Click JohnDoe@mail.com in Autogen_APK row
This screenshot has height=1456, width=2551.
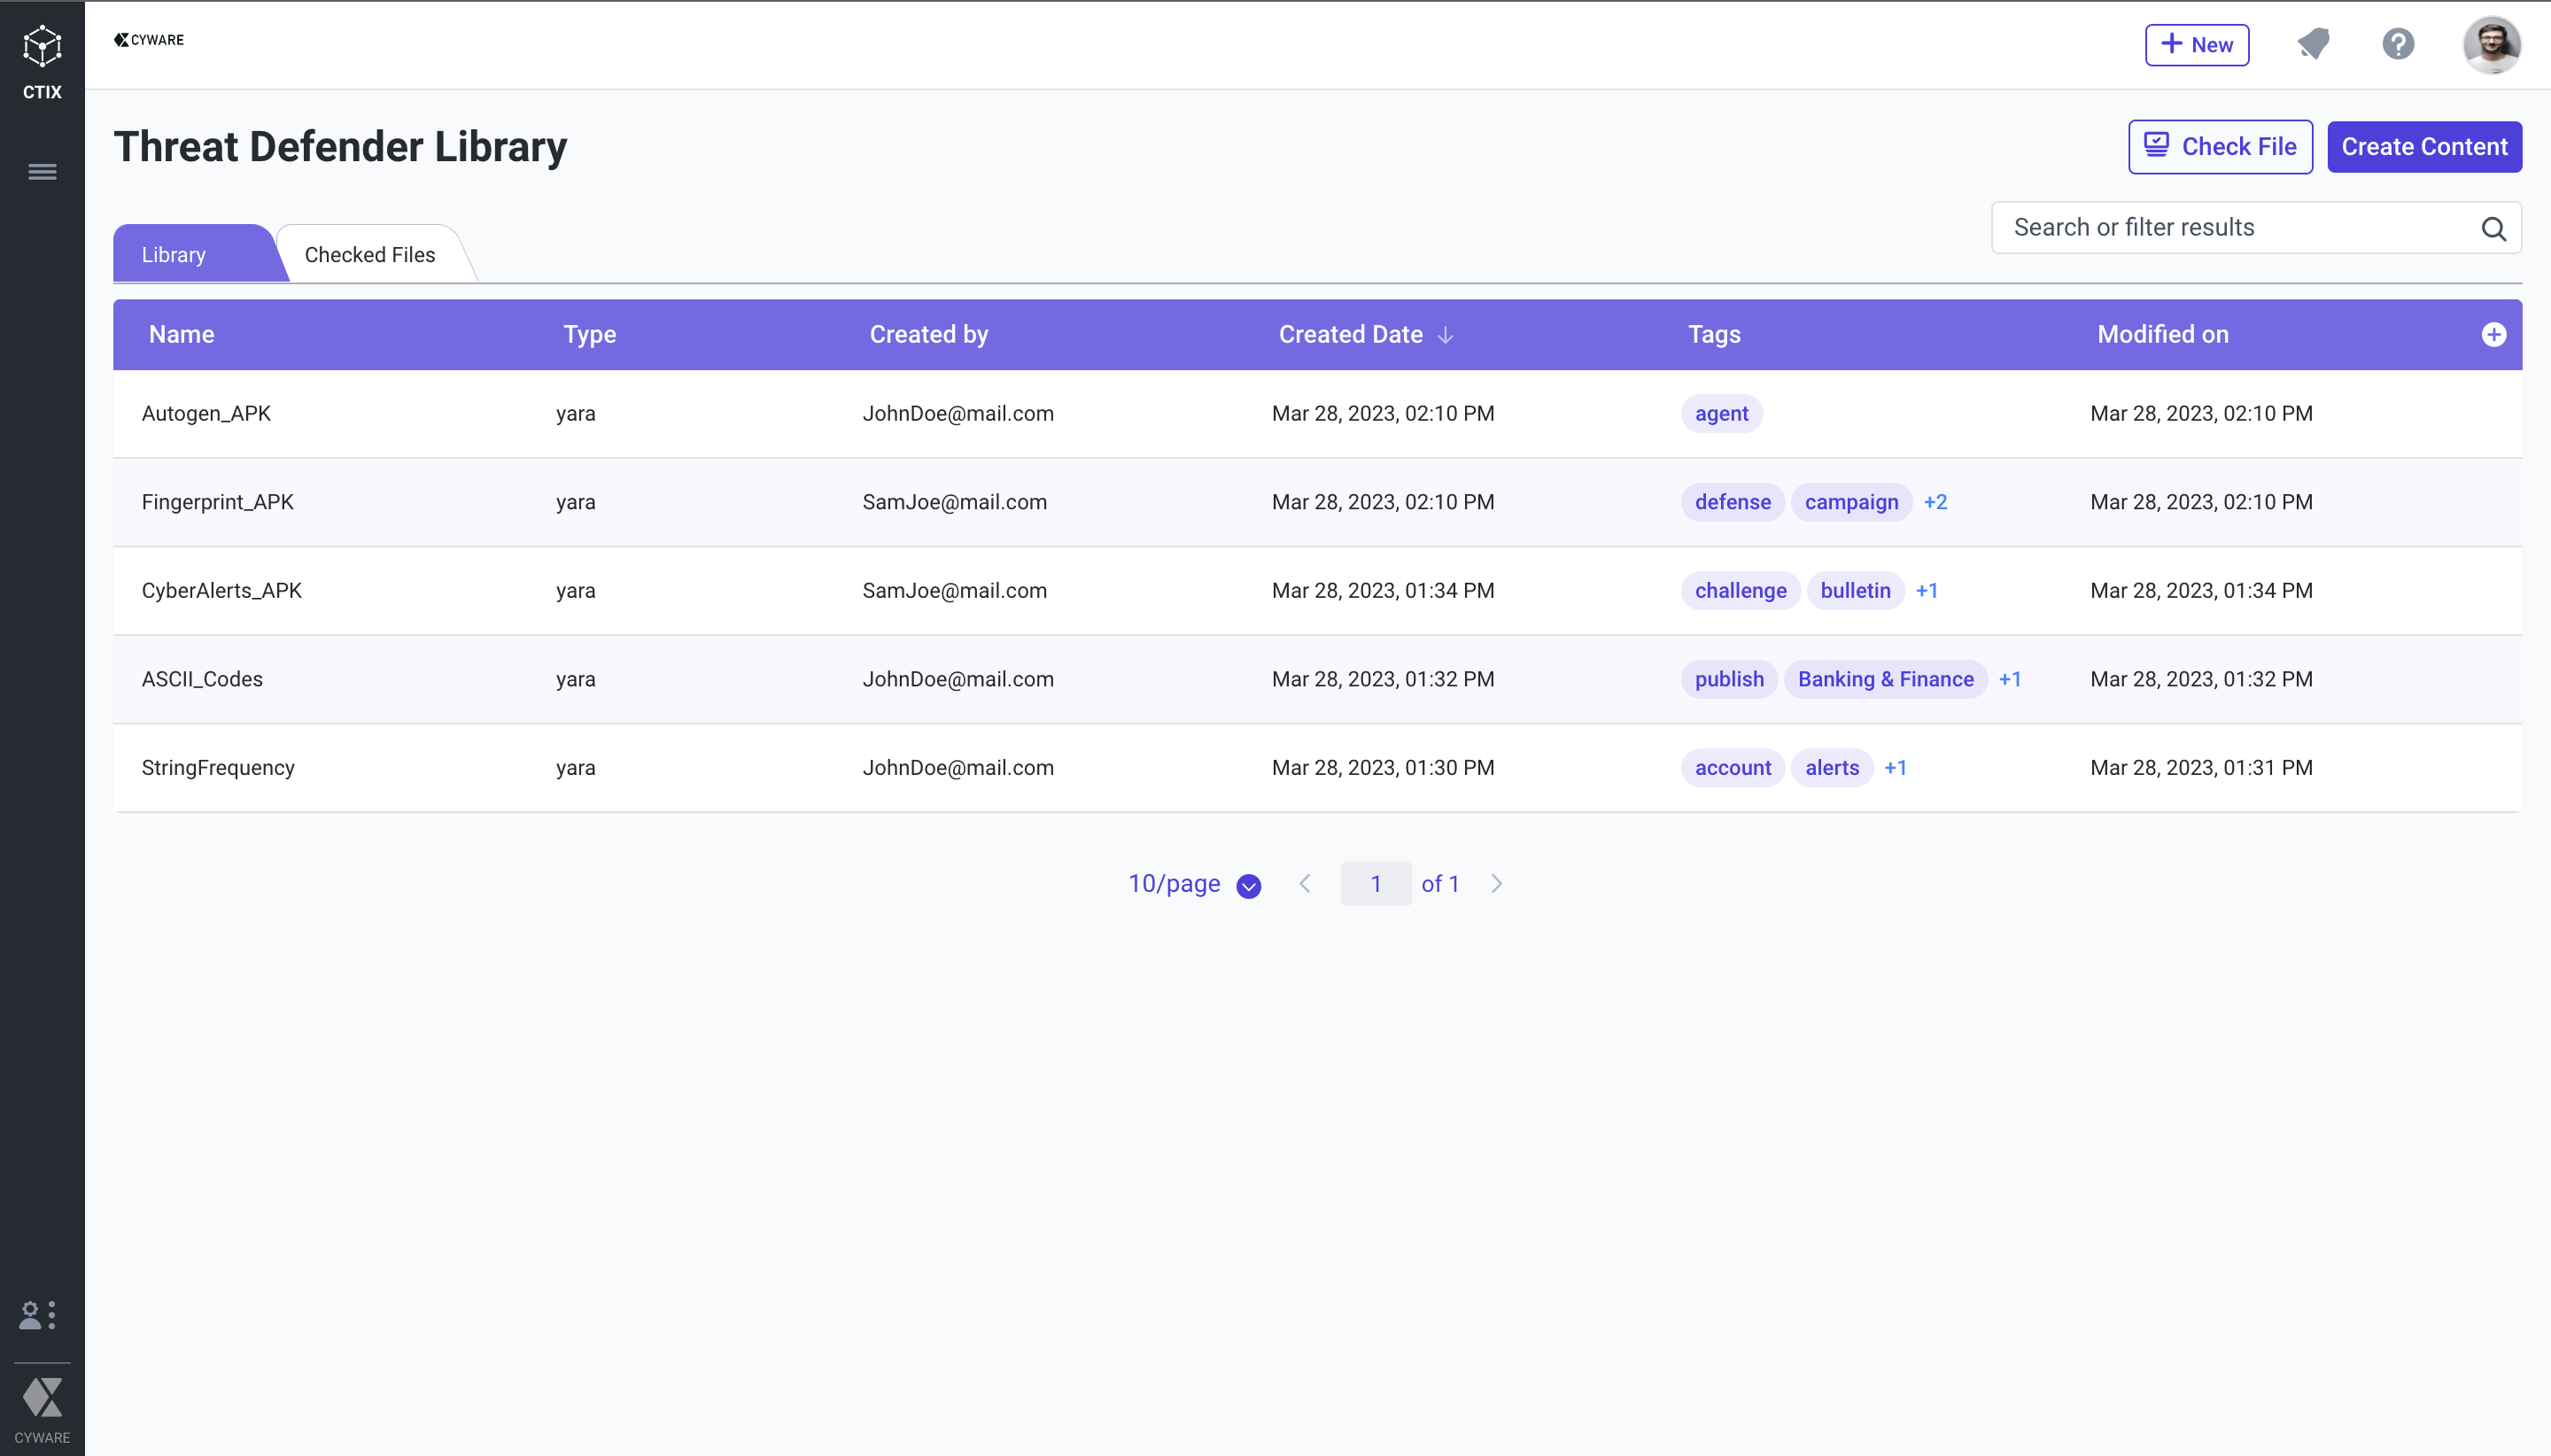pos(958,414)
